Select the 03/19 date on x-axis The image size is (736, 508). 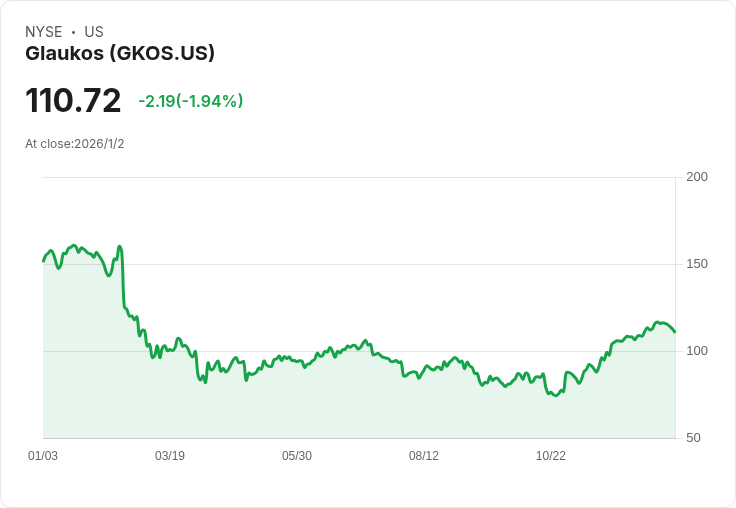(170, 456)
